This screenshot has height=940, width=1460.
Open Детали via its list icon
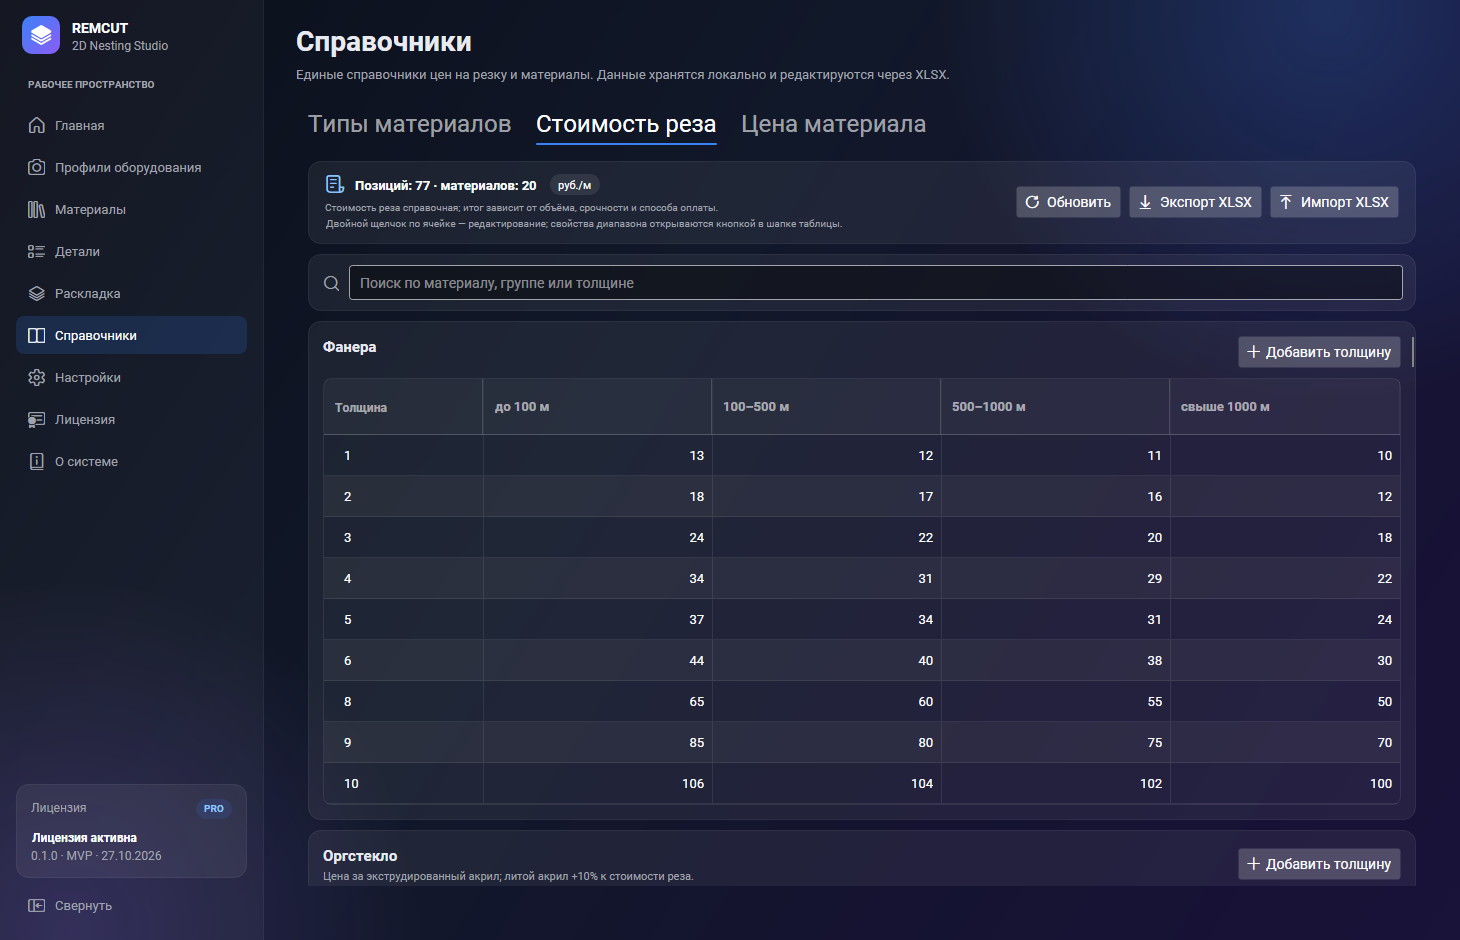(37, 251)
